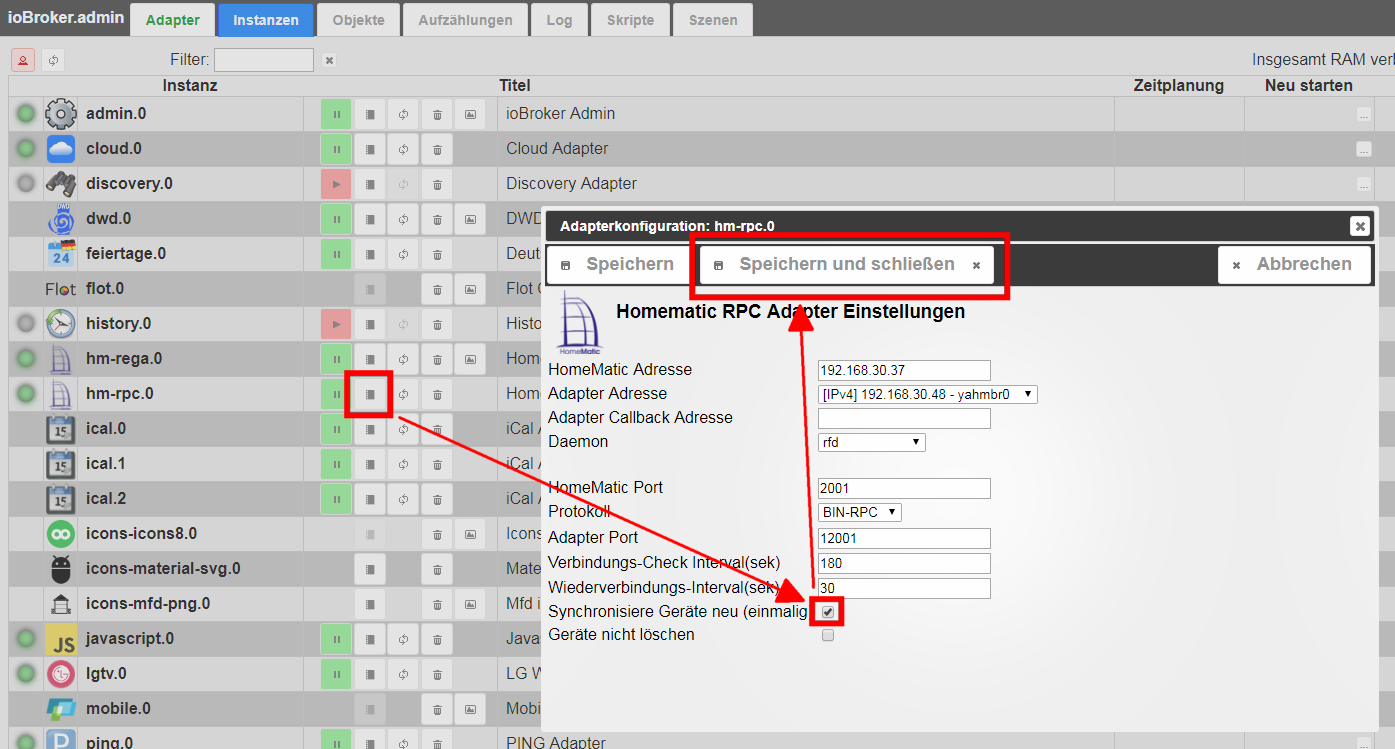1395x749 pixels.
Task: Refresh instances list icon beside expert mode
Action: tap(53, 60)
